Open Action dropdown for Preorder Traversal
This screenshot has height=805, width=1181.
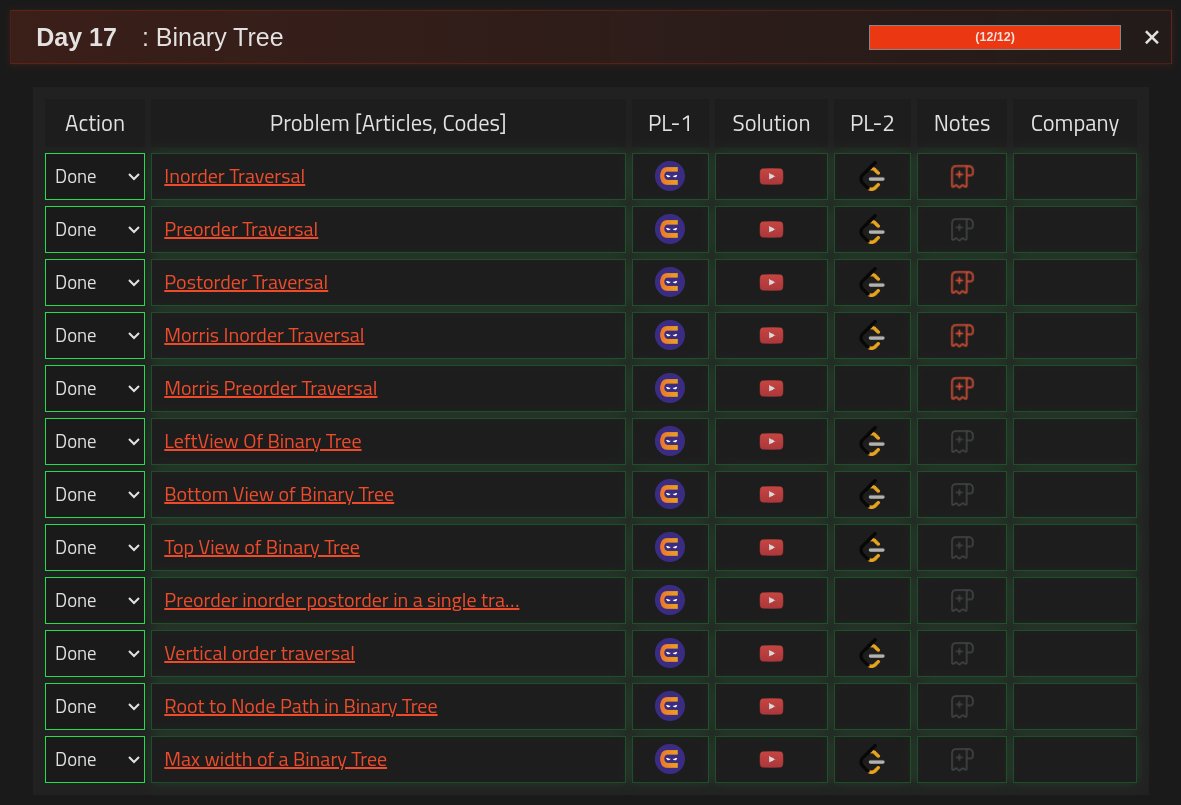pos(95,229)
